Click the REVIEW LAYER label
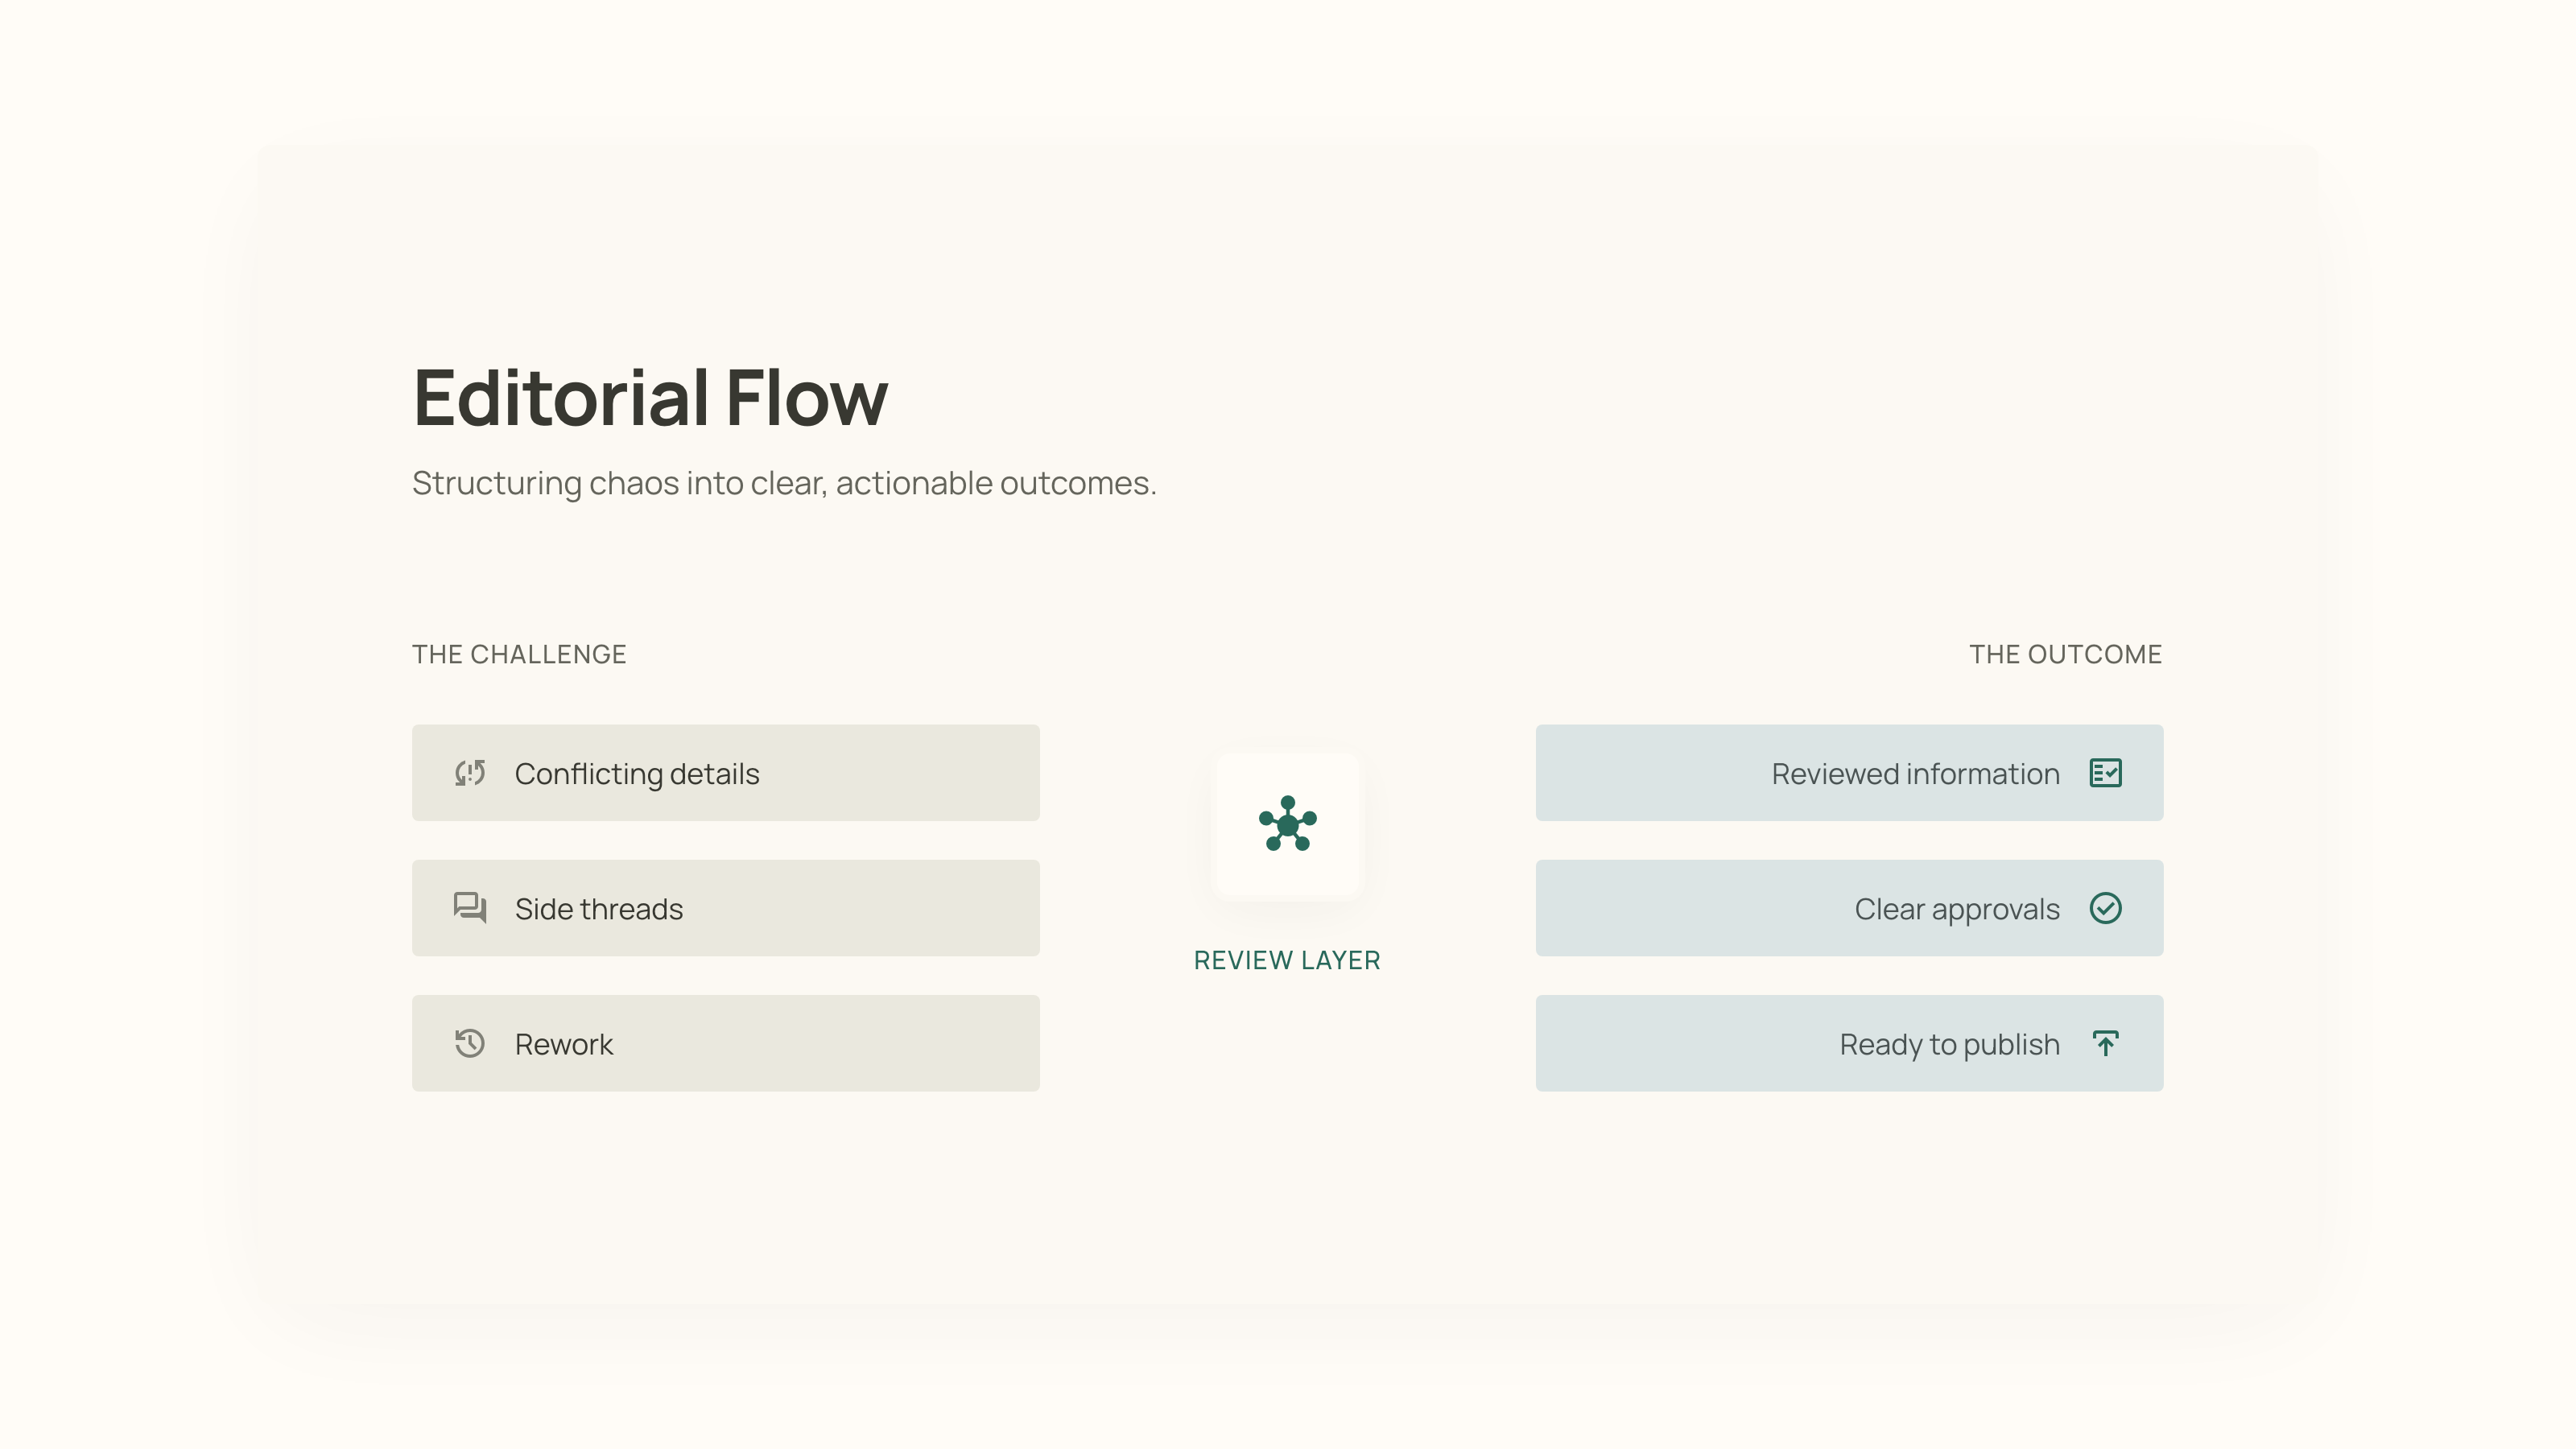Image resolution: width=2576 pixels, height=1449 pixels. (1287, 960)
